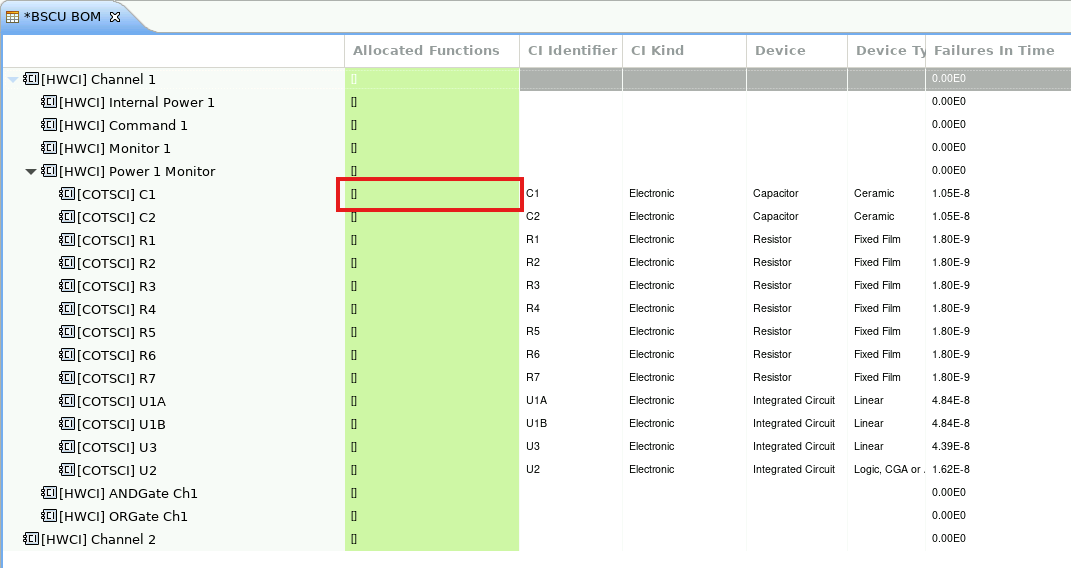This screenshot has height=568, width=1071.
Task: Click the CI icon of COTSCI U2
Action: coord(67,470)
